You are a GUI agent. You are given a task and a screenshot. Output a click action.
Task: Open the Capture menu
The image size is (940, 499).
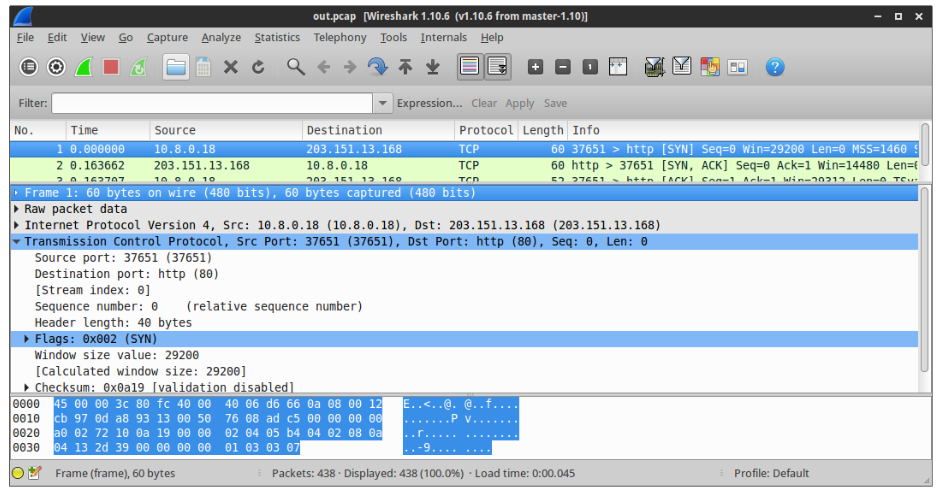167,37
